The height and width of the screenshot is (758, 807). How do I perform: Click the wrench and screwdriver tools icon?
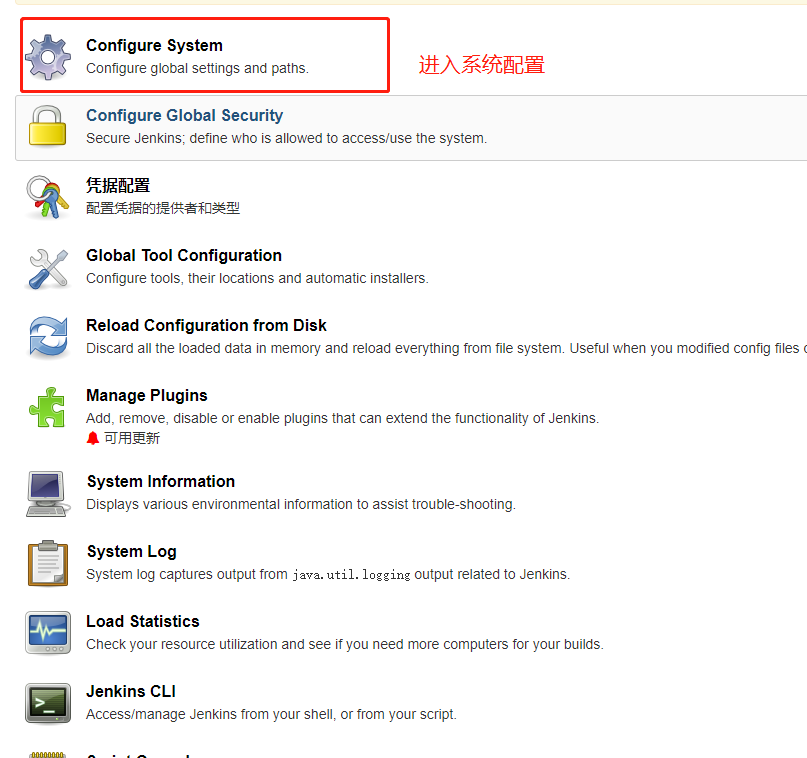click(48, 269)
